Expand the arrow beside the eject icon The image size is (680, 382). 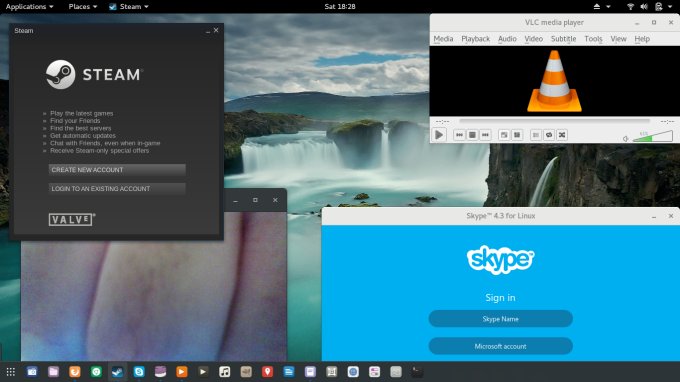[608, 7]
